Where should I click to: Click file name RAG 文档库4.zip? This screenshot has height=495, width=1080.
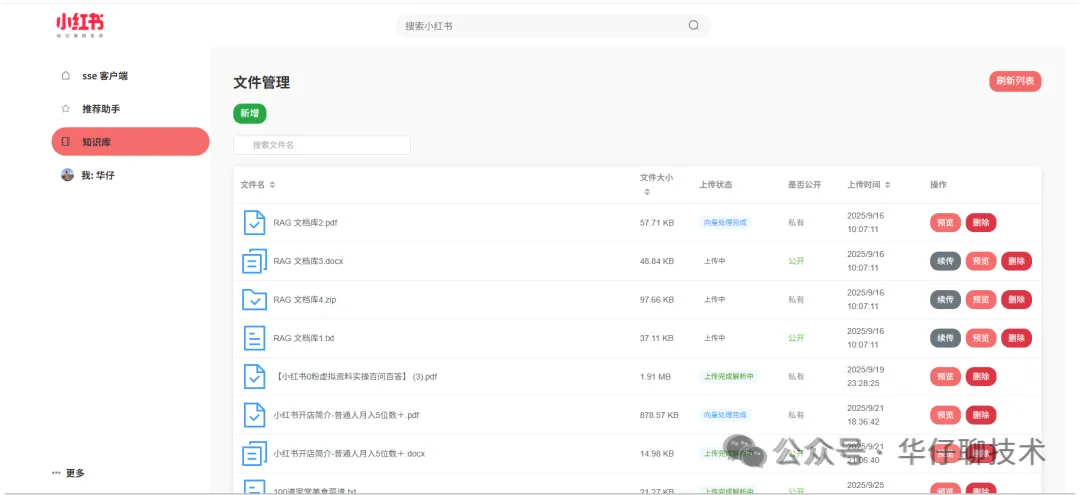[x=304, y=299]
